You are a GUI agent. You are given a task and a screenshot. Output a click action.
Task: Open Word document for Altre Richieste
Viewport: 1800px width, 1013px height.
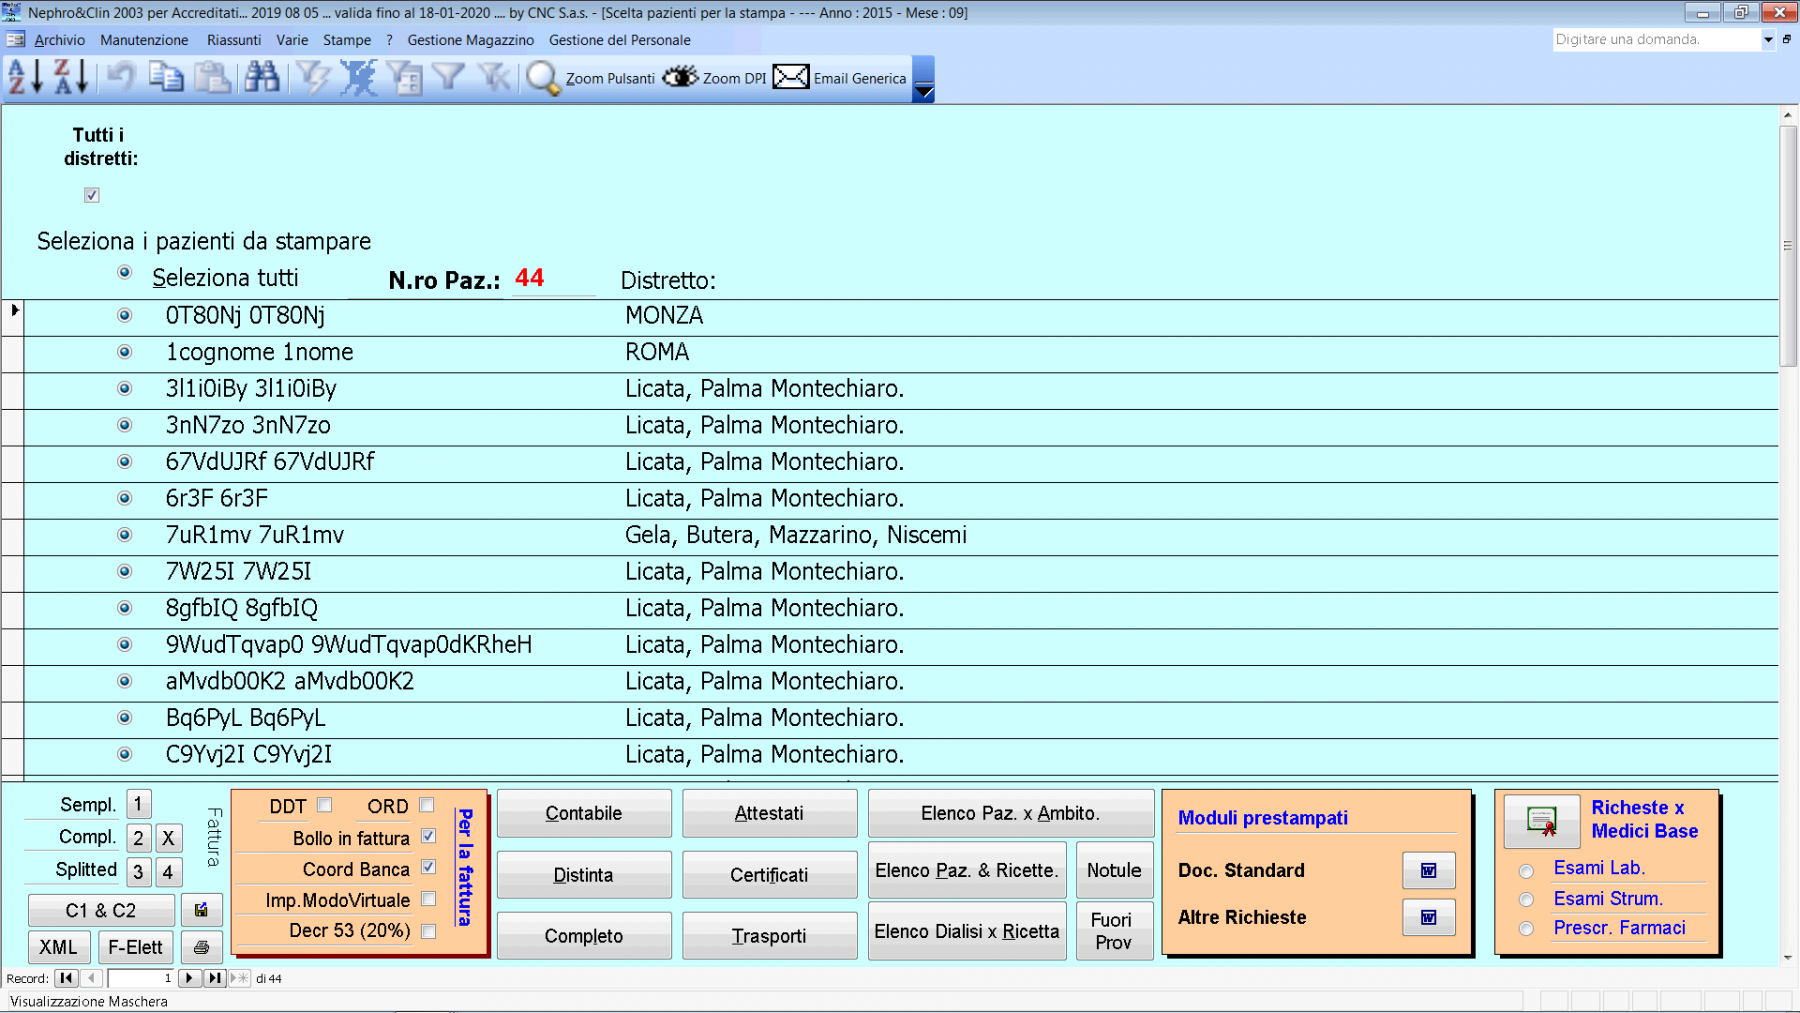(1428, 917)
